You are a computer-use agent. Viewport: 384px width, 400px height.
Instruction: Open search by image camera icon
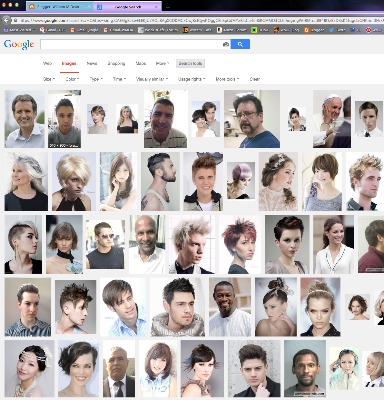[226, 44]
